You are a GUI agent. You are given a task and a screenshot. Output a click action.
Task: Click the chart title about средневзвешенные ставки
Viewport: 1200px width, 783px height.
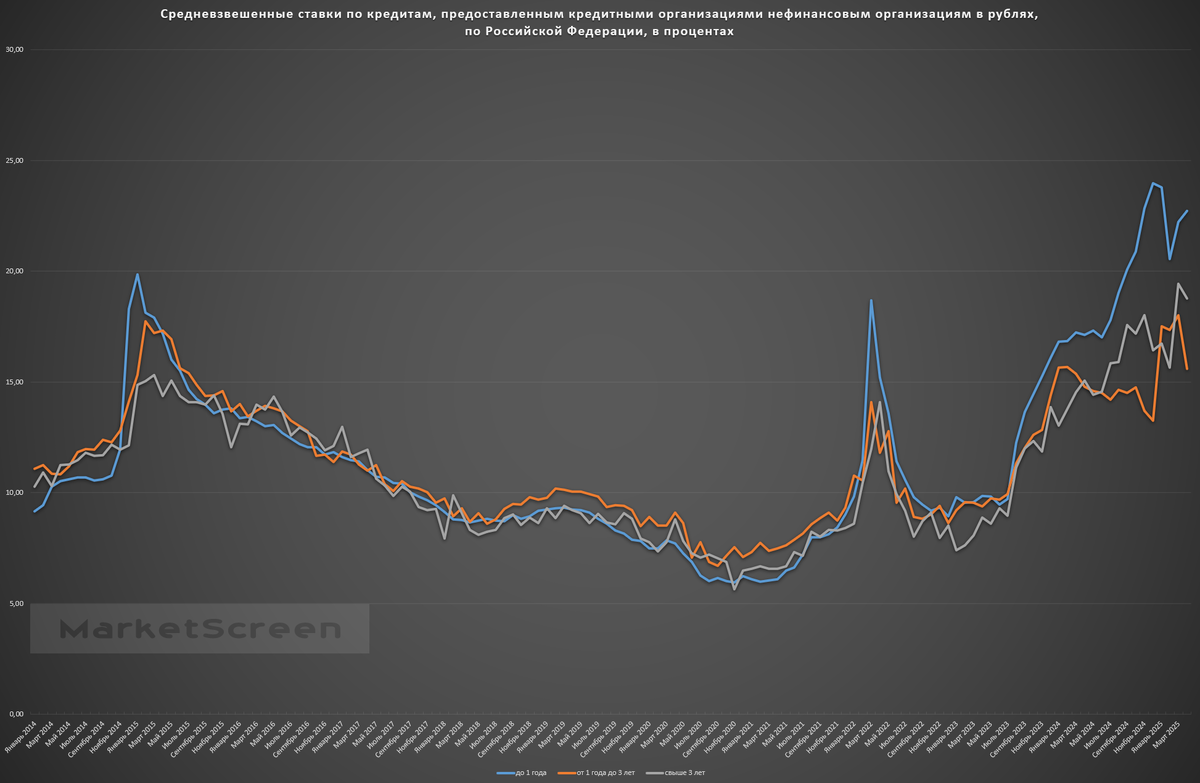tap(599, 23)
